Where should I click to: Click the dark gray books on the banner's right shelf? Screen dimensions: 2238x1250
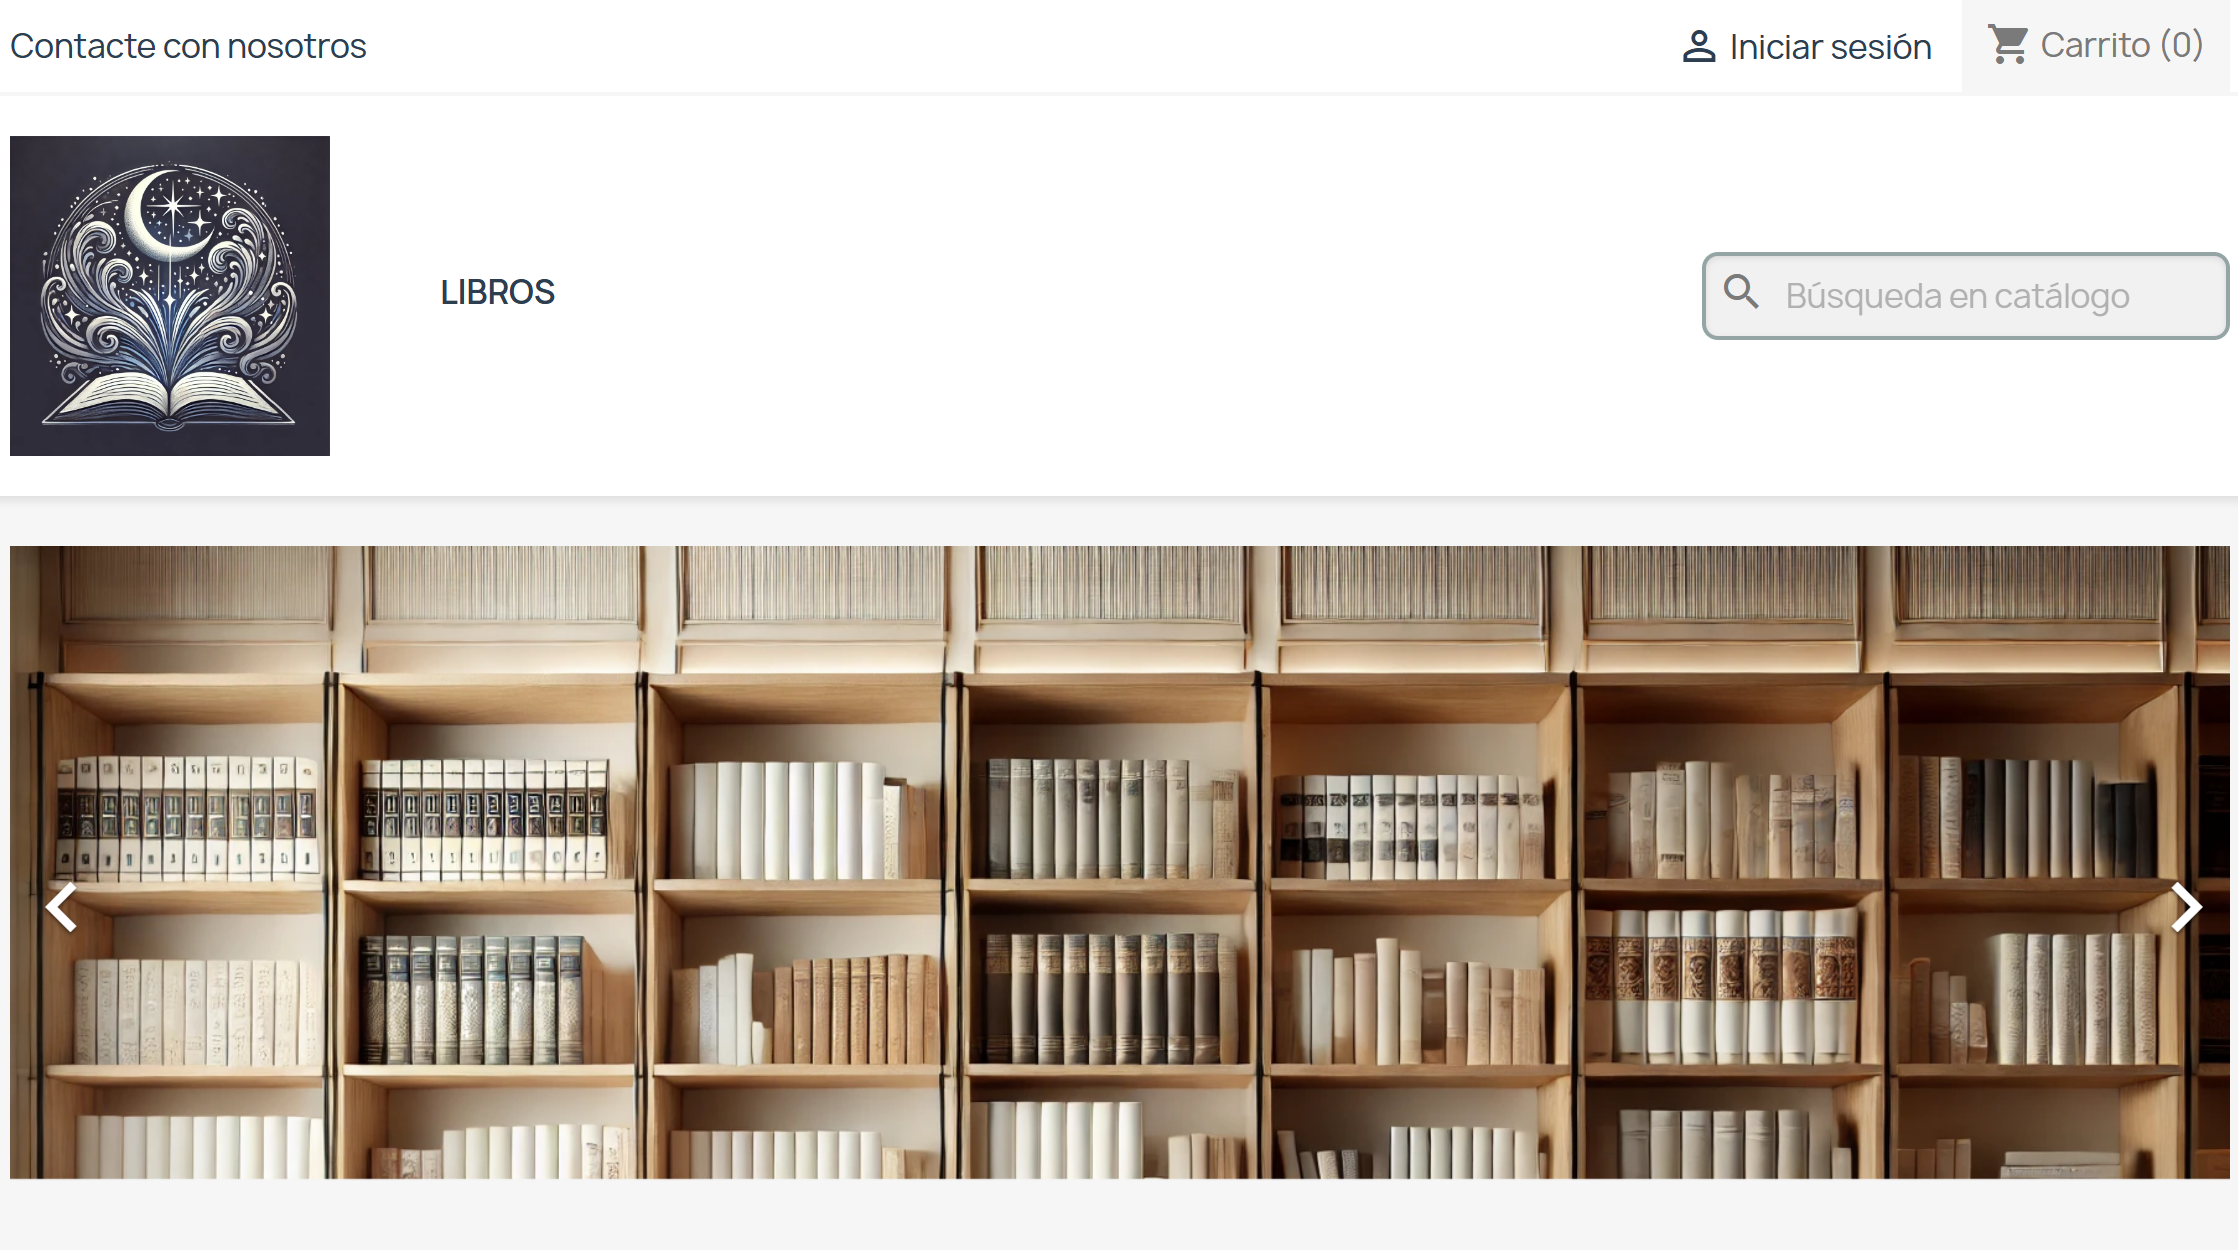point(2028,817)
